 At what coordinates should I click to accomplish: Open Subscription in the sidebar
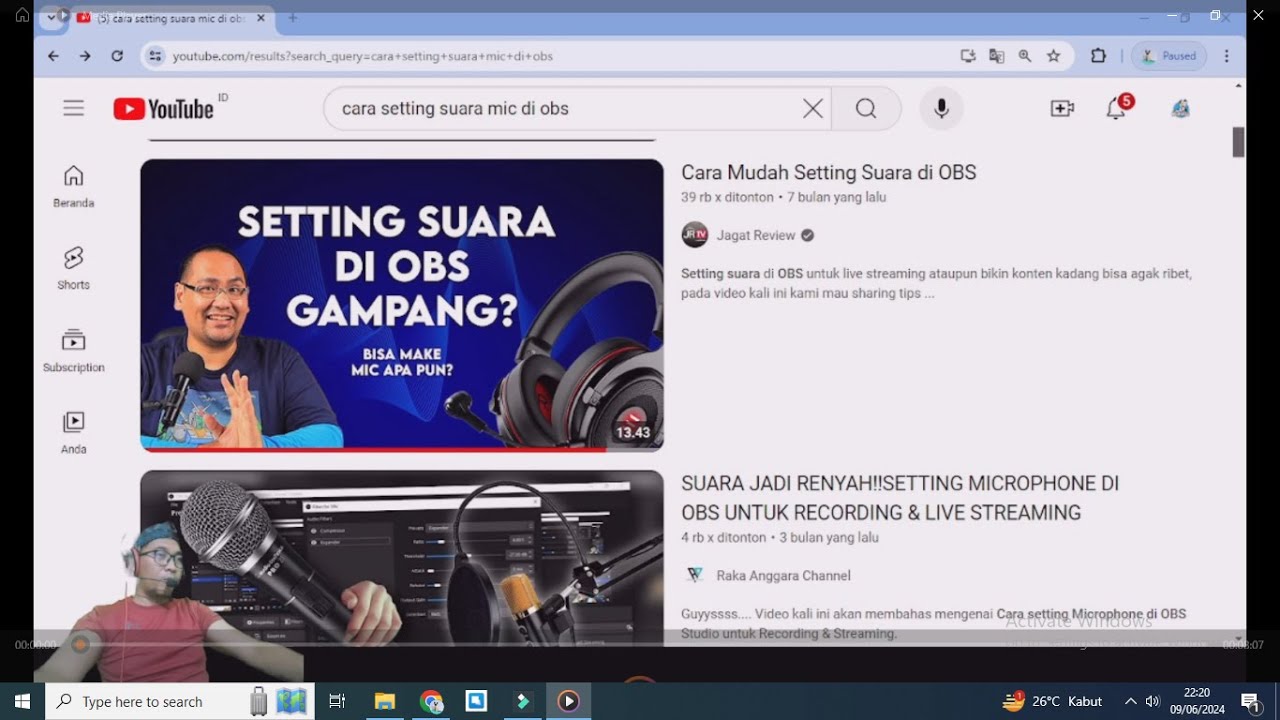pyautogui.click(x=73, y=350)
